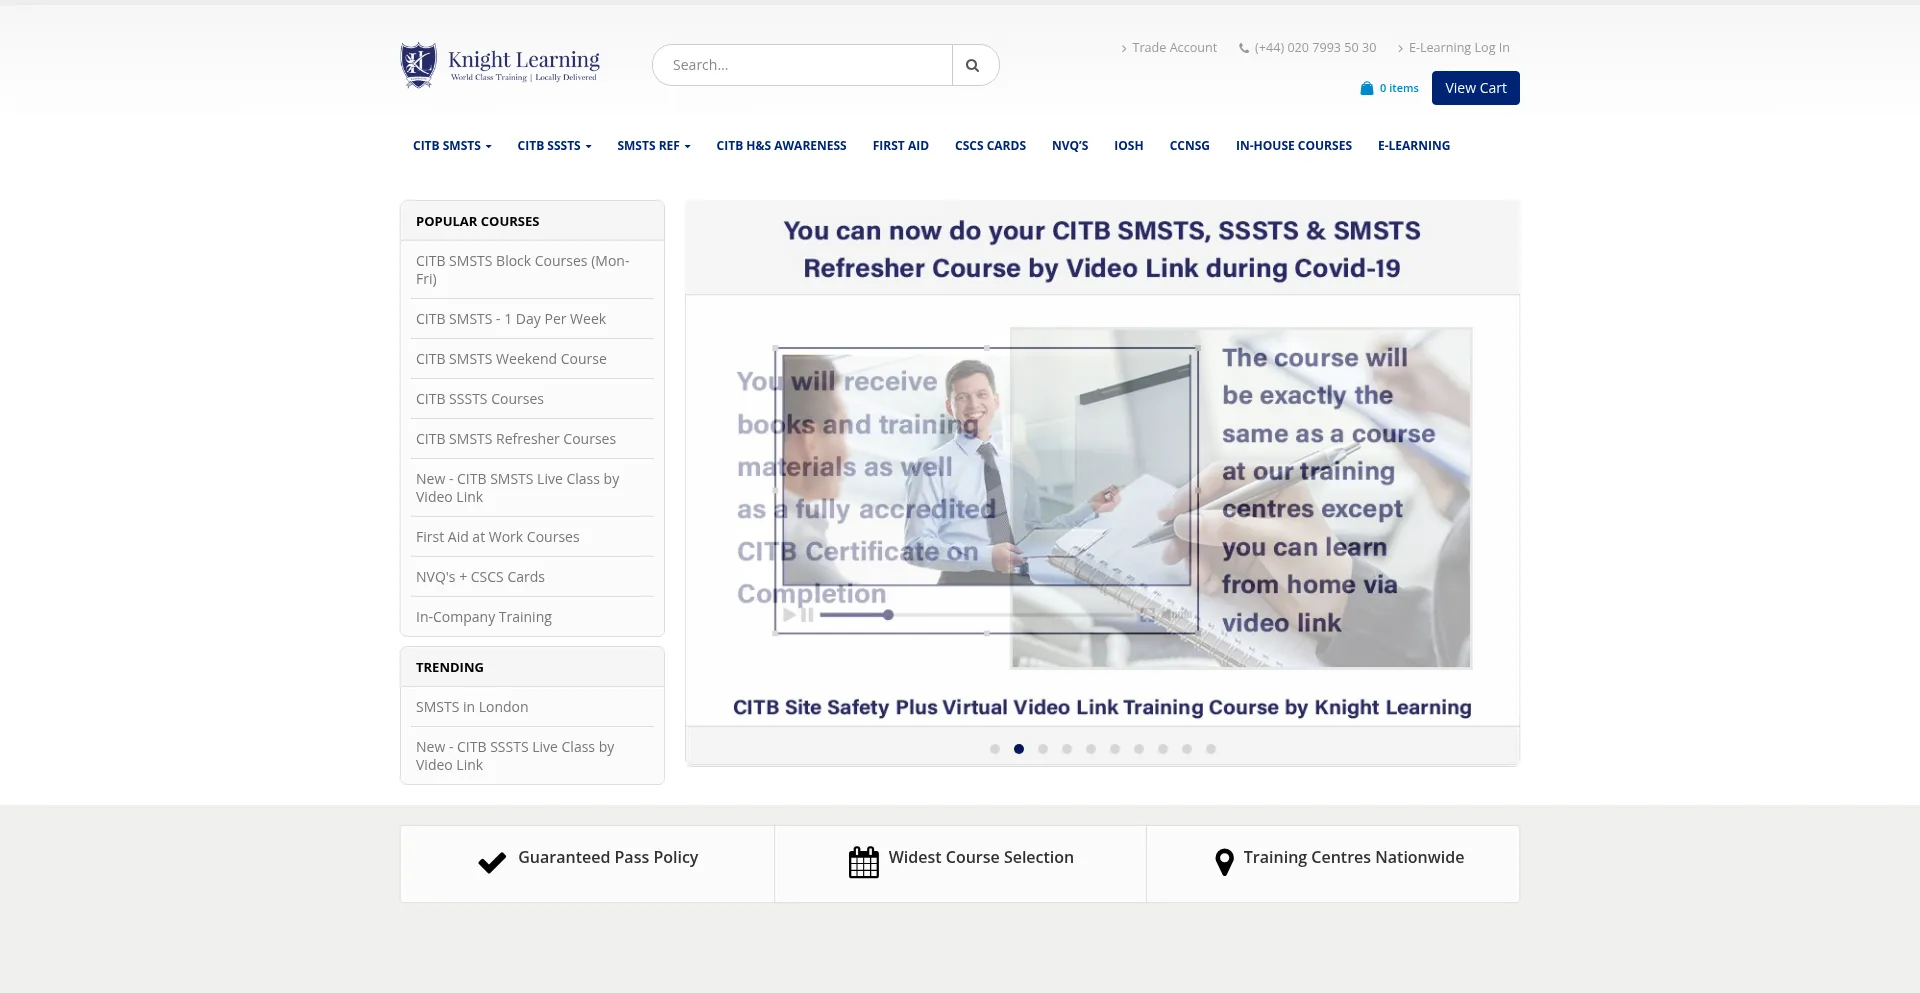Jump to the tenth carousel slide dot
The image size is (1920, 993).
click(x=1211, y=749)
